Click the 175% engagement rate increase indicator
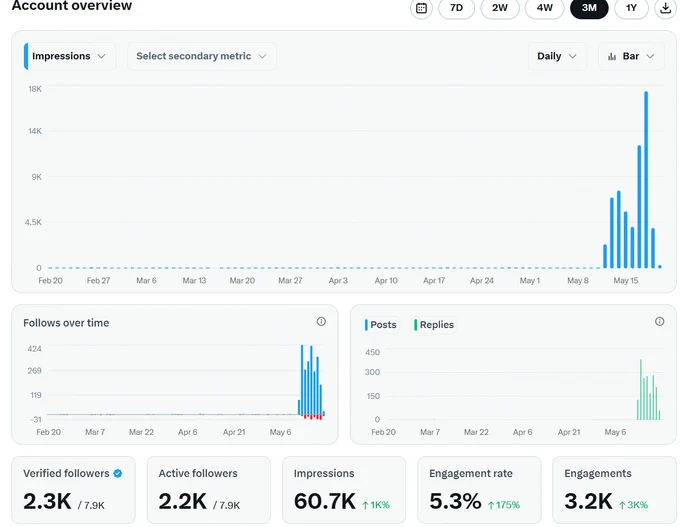Screen dimensions: 680x527 coord(503,505)
